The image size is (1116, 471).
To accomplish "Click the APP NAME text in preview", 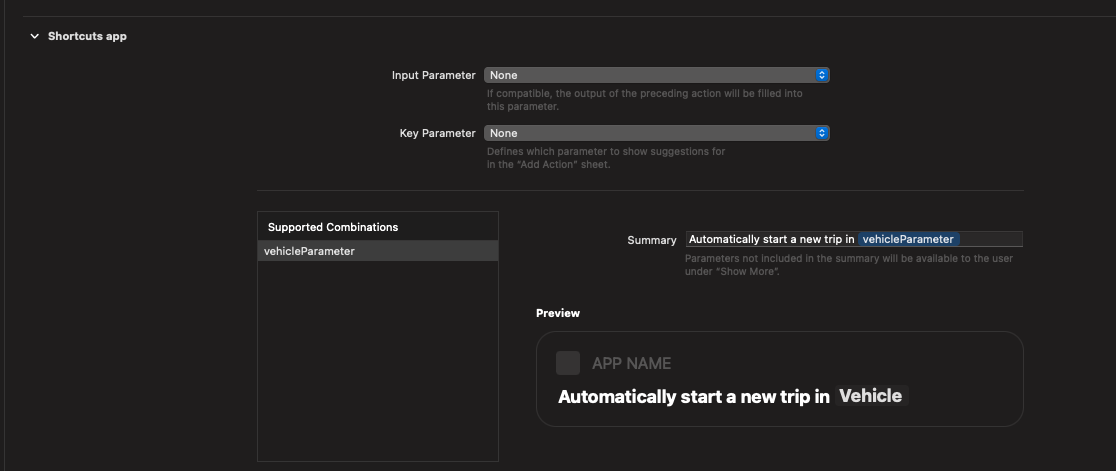I will [x=631, y=364].
